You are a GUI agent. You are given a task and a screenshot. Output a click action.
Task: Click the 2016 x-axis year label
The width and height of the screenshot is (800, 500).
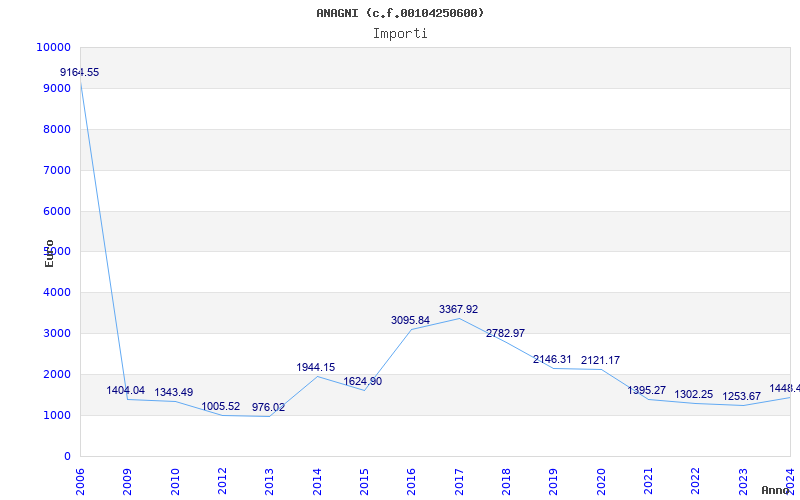412,481
